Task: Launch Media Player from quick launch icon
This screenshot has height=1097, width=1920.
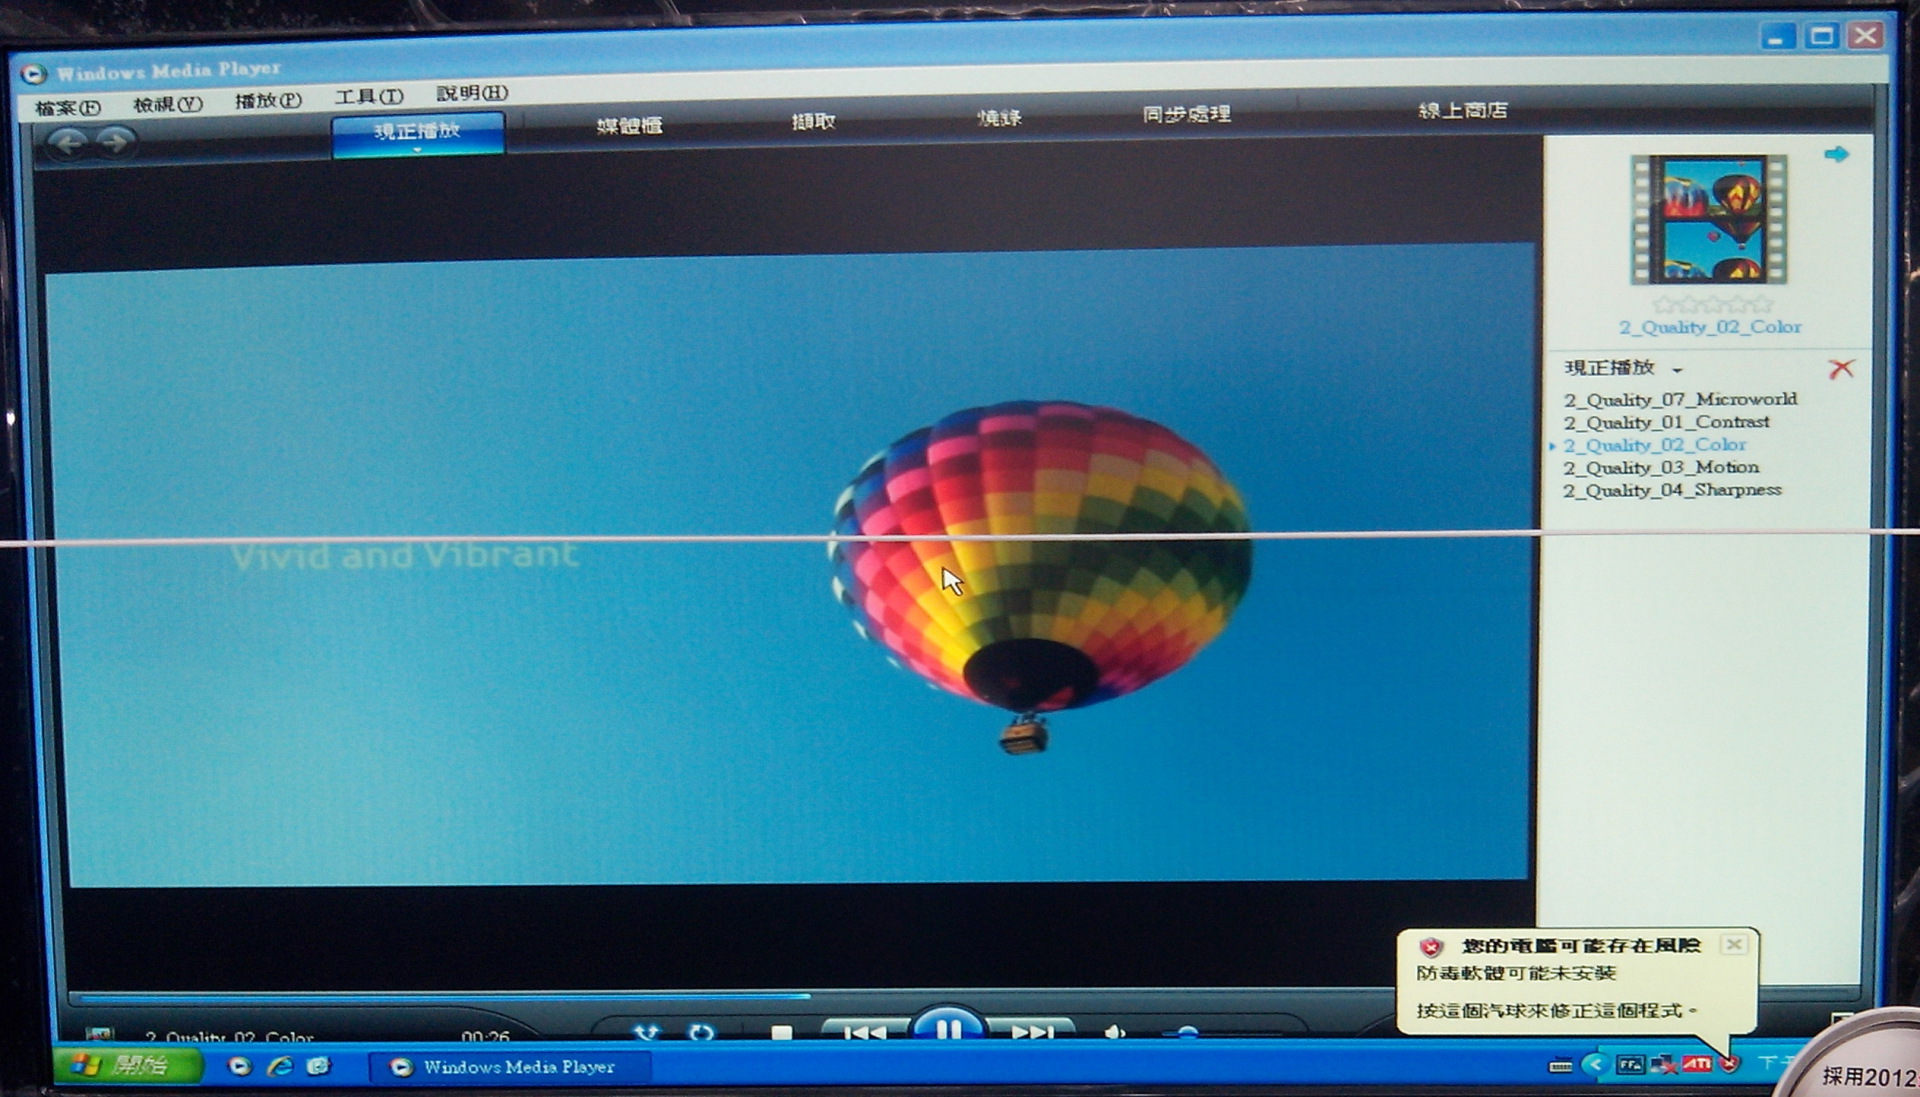Action: pyautogui.click(x=239, y=1067)
